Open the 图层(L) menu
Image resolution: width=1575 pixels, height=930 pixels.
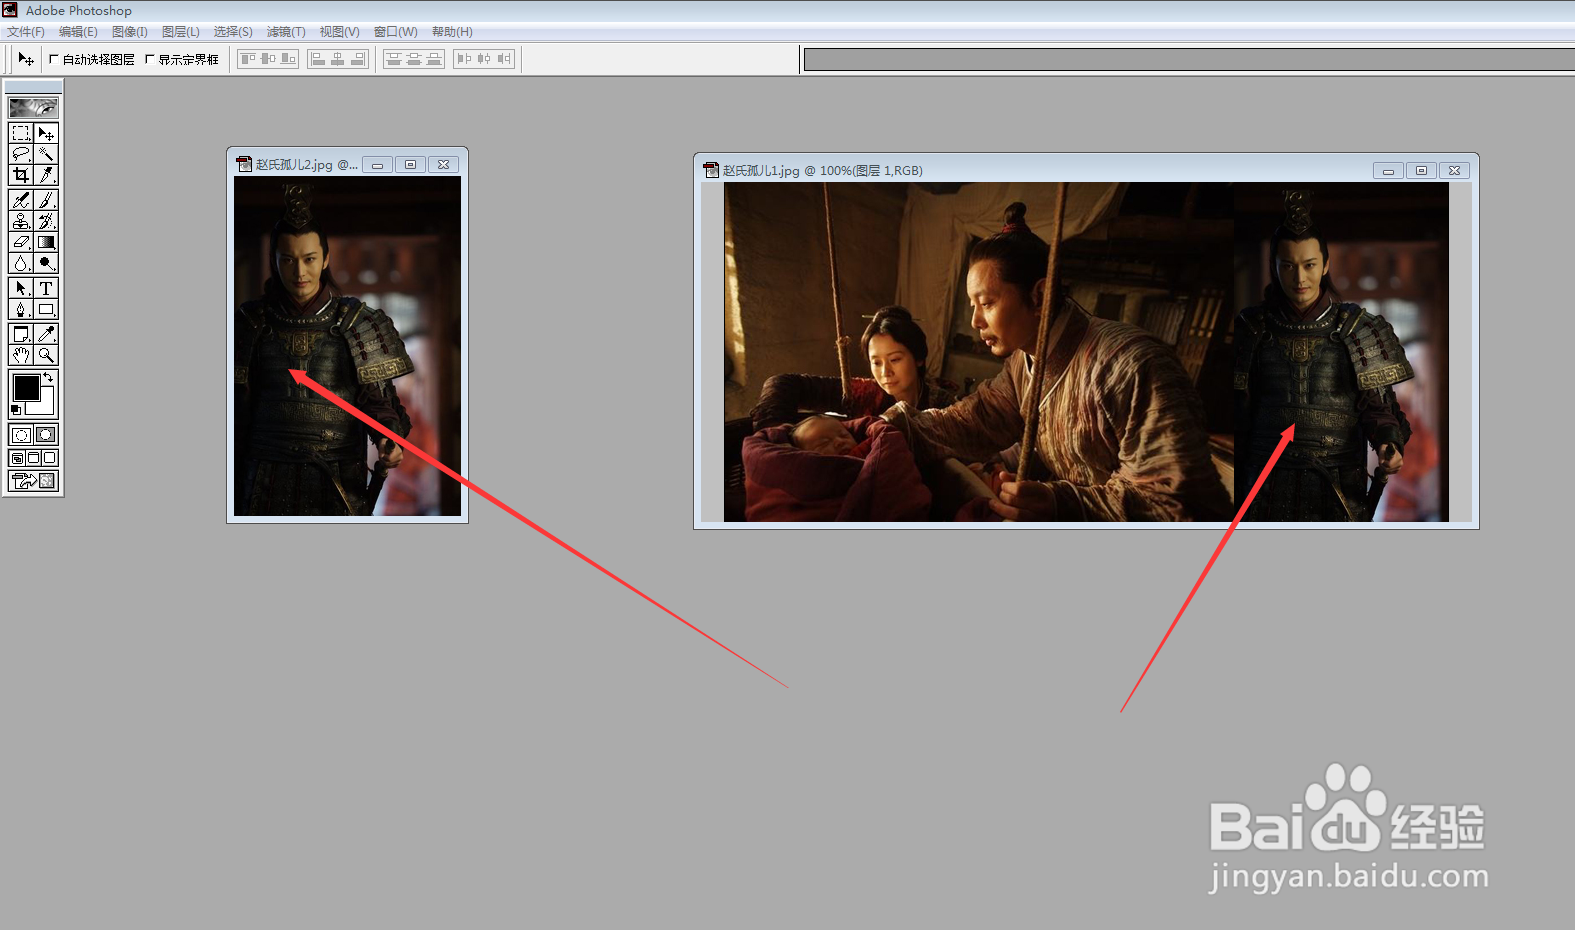[181, 32]
